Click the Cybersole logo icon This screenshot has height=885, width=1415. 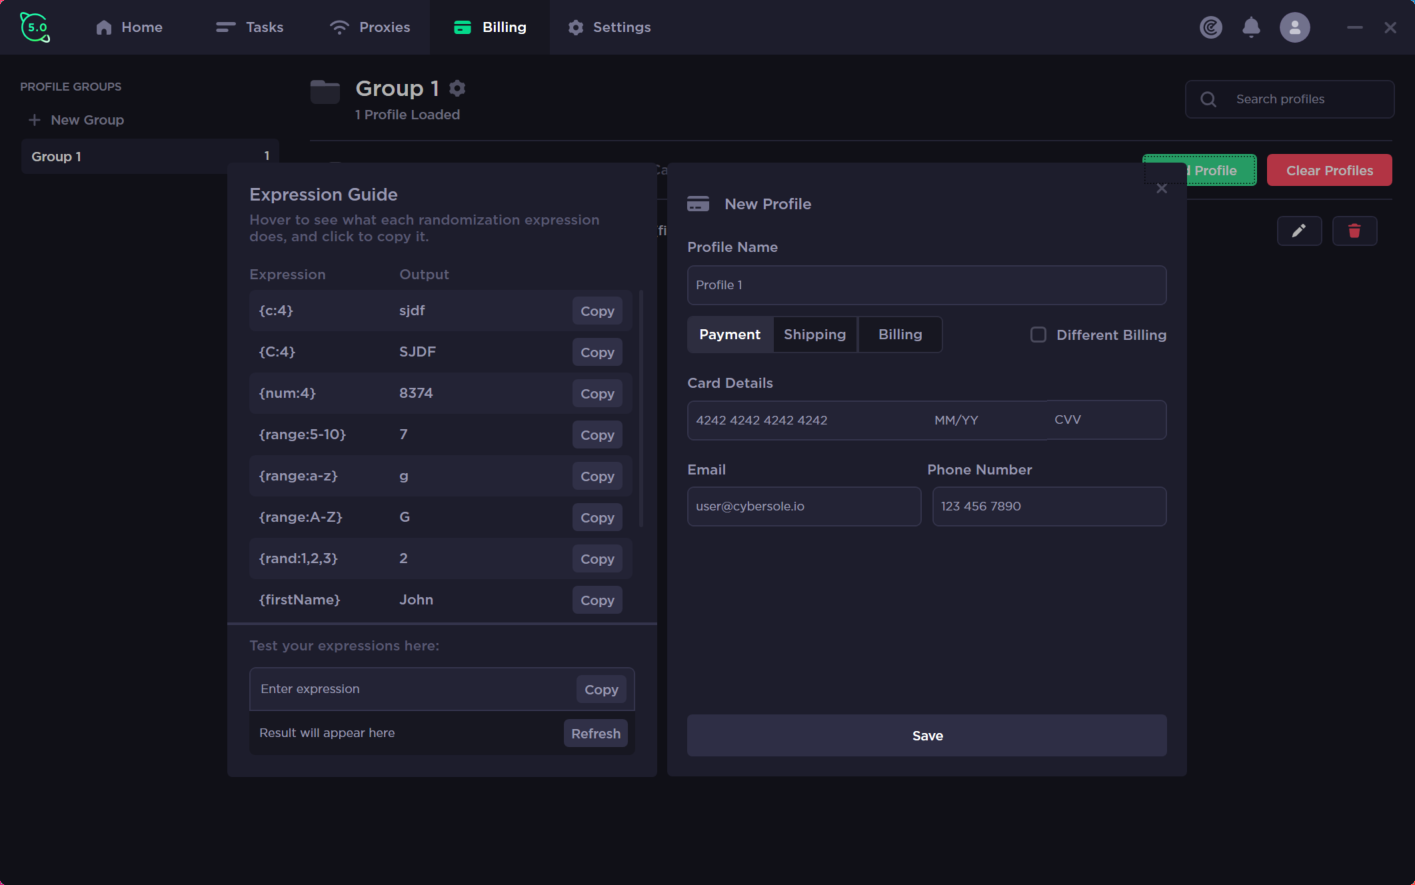35,27
